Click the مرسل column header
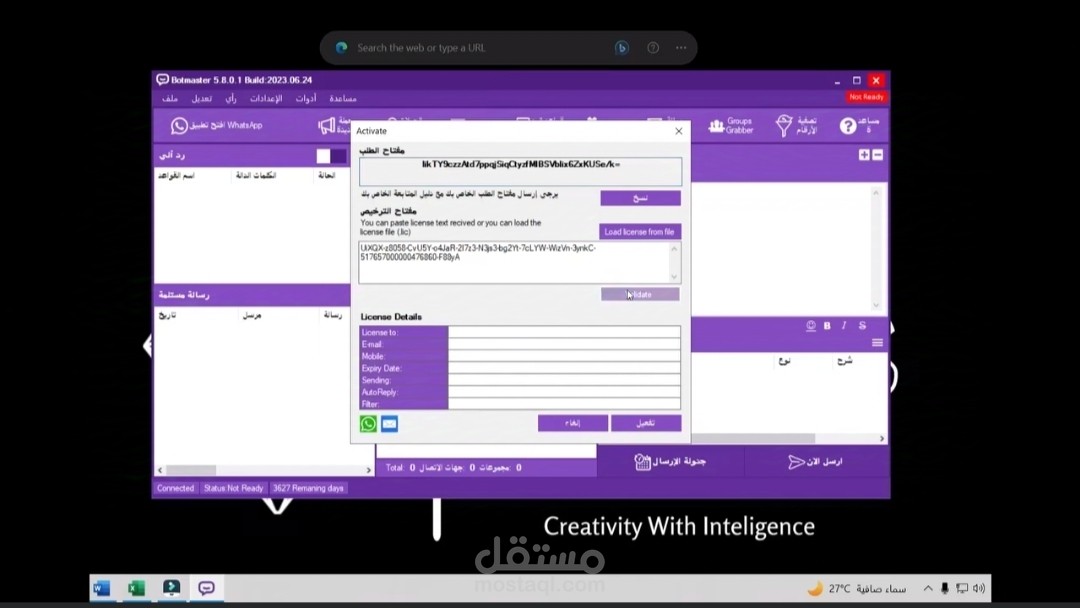 coord(252,315)
